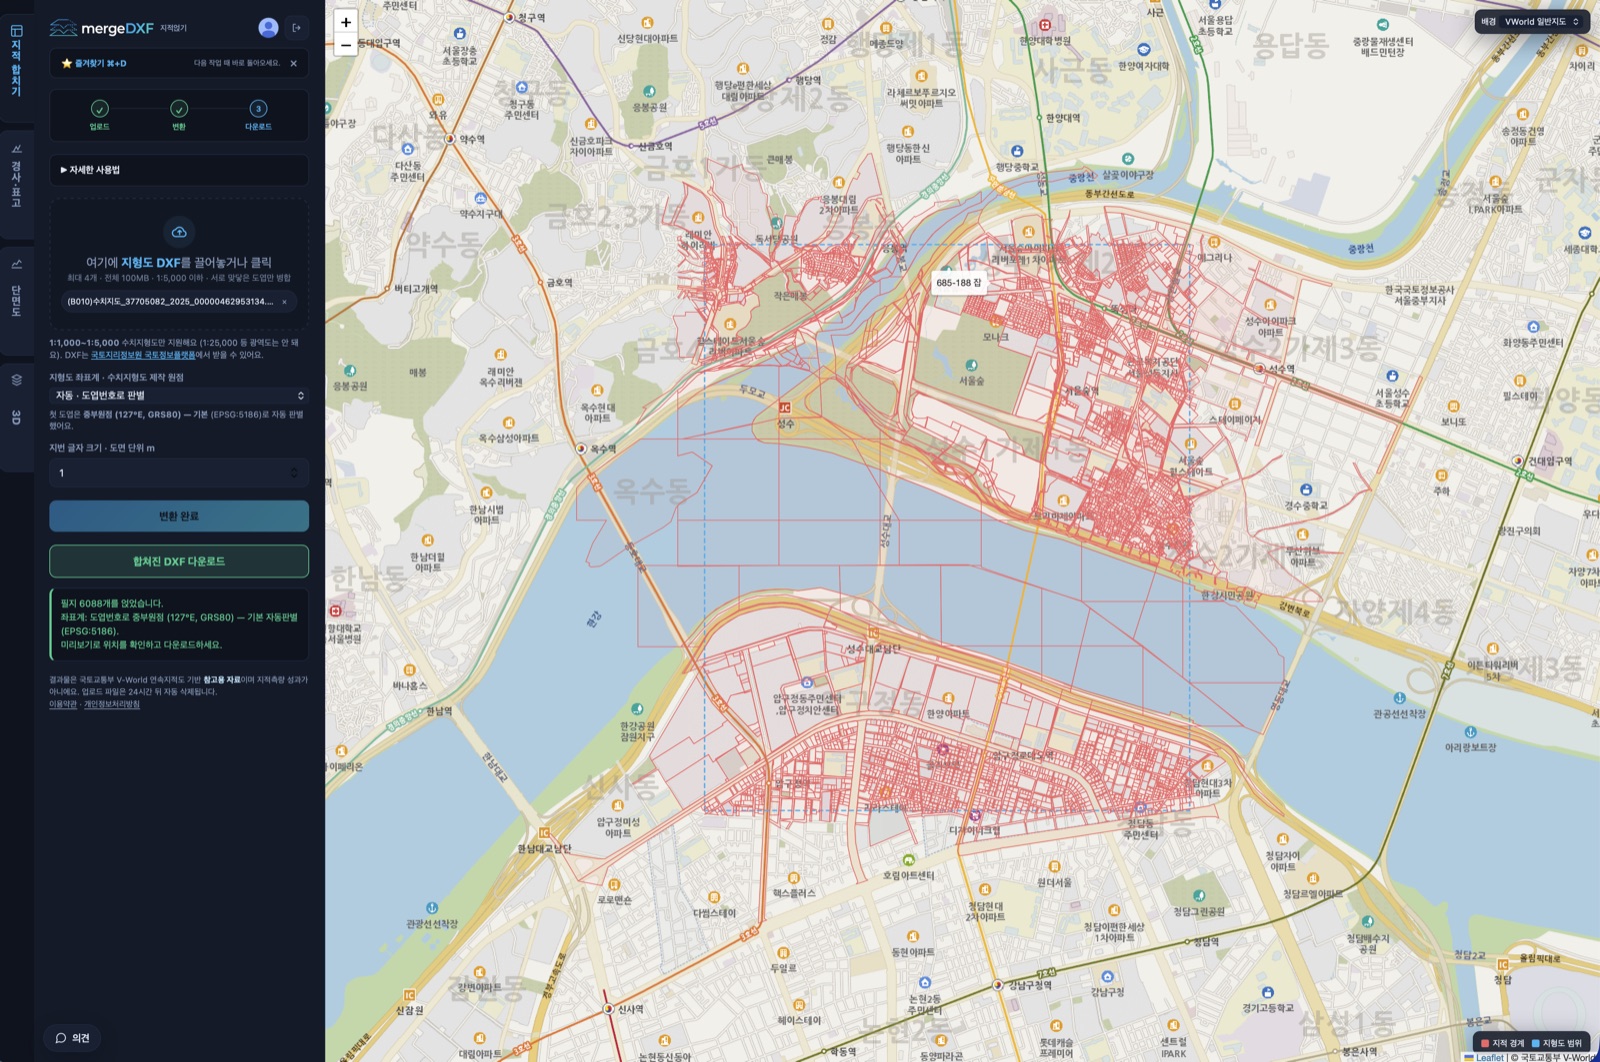
Task: Dismiss the 즐겨찾기 bookmark tip banner
Action: point(294,63)
